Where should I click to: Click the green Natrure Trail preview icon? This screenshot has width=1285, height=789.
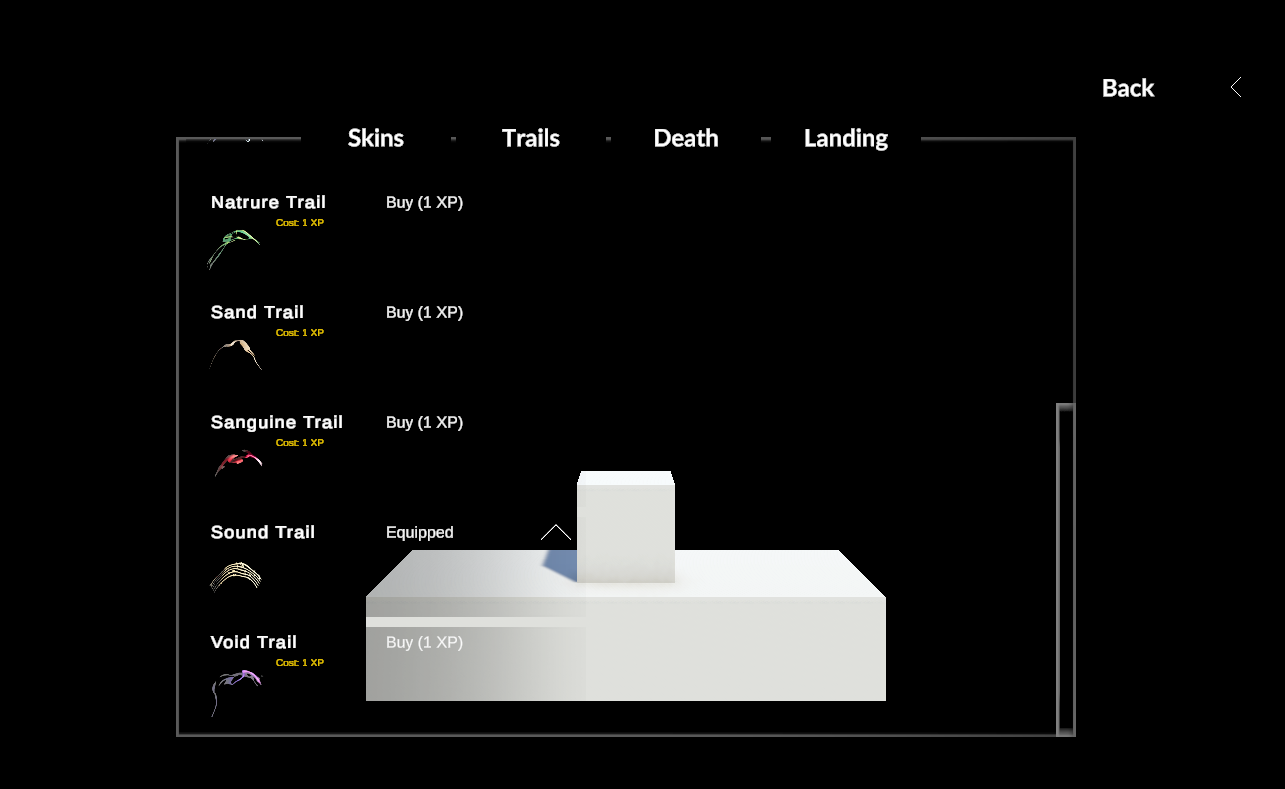pyautogui.click(x=234, y=249)
